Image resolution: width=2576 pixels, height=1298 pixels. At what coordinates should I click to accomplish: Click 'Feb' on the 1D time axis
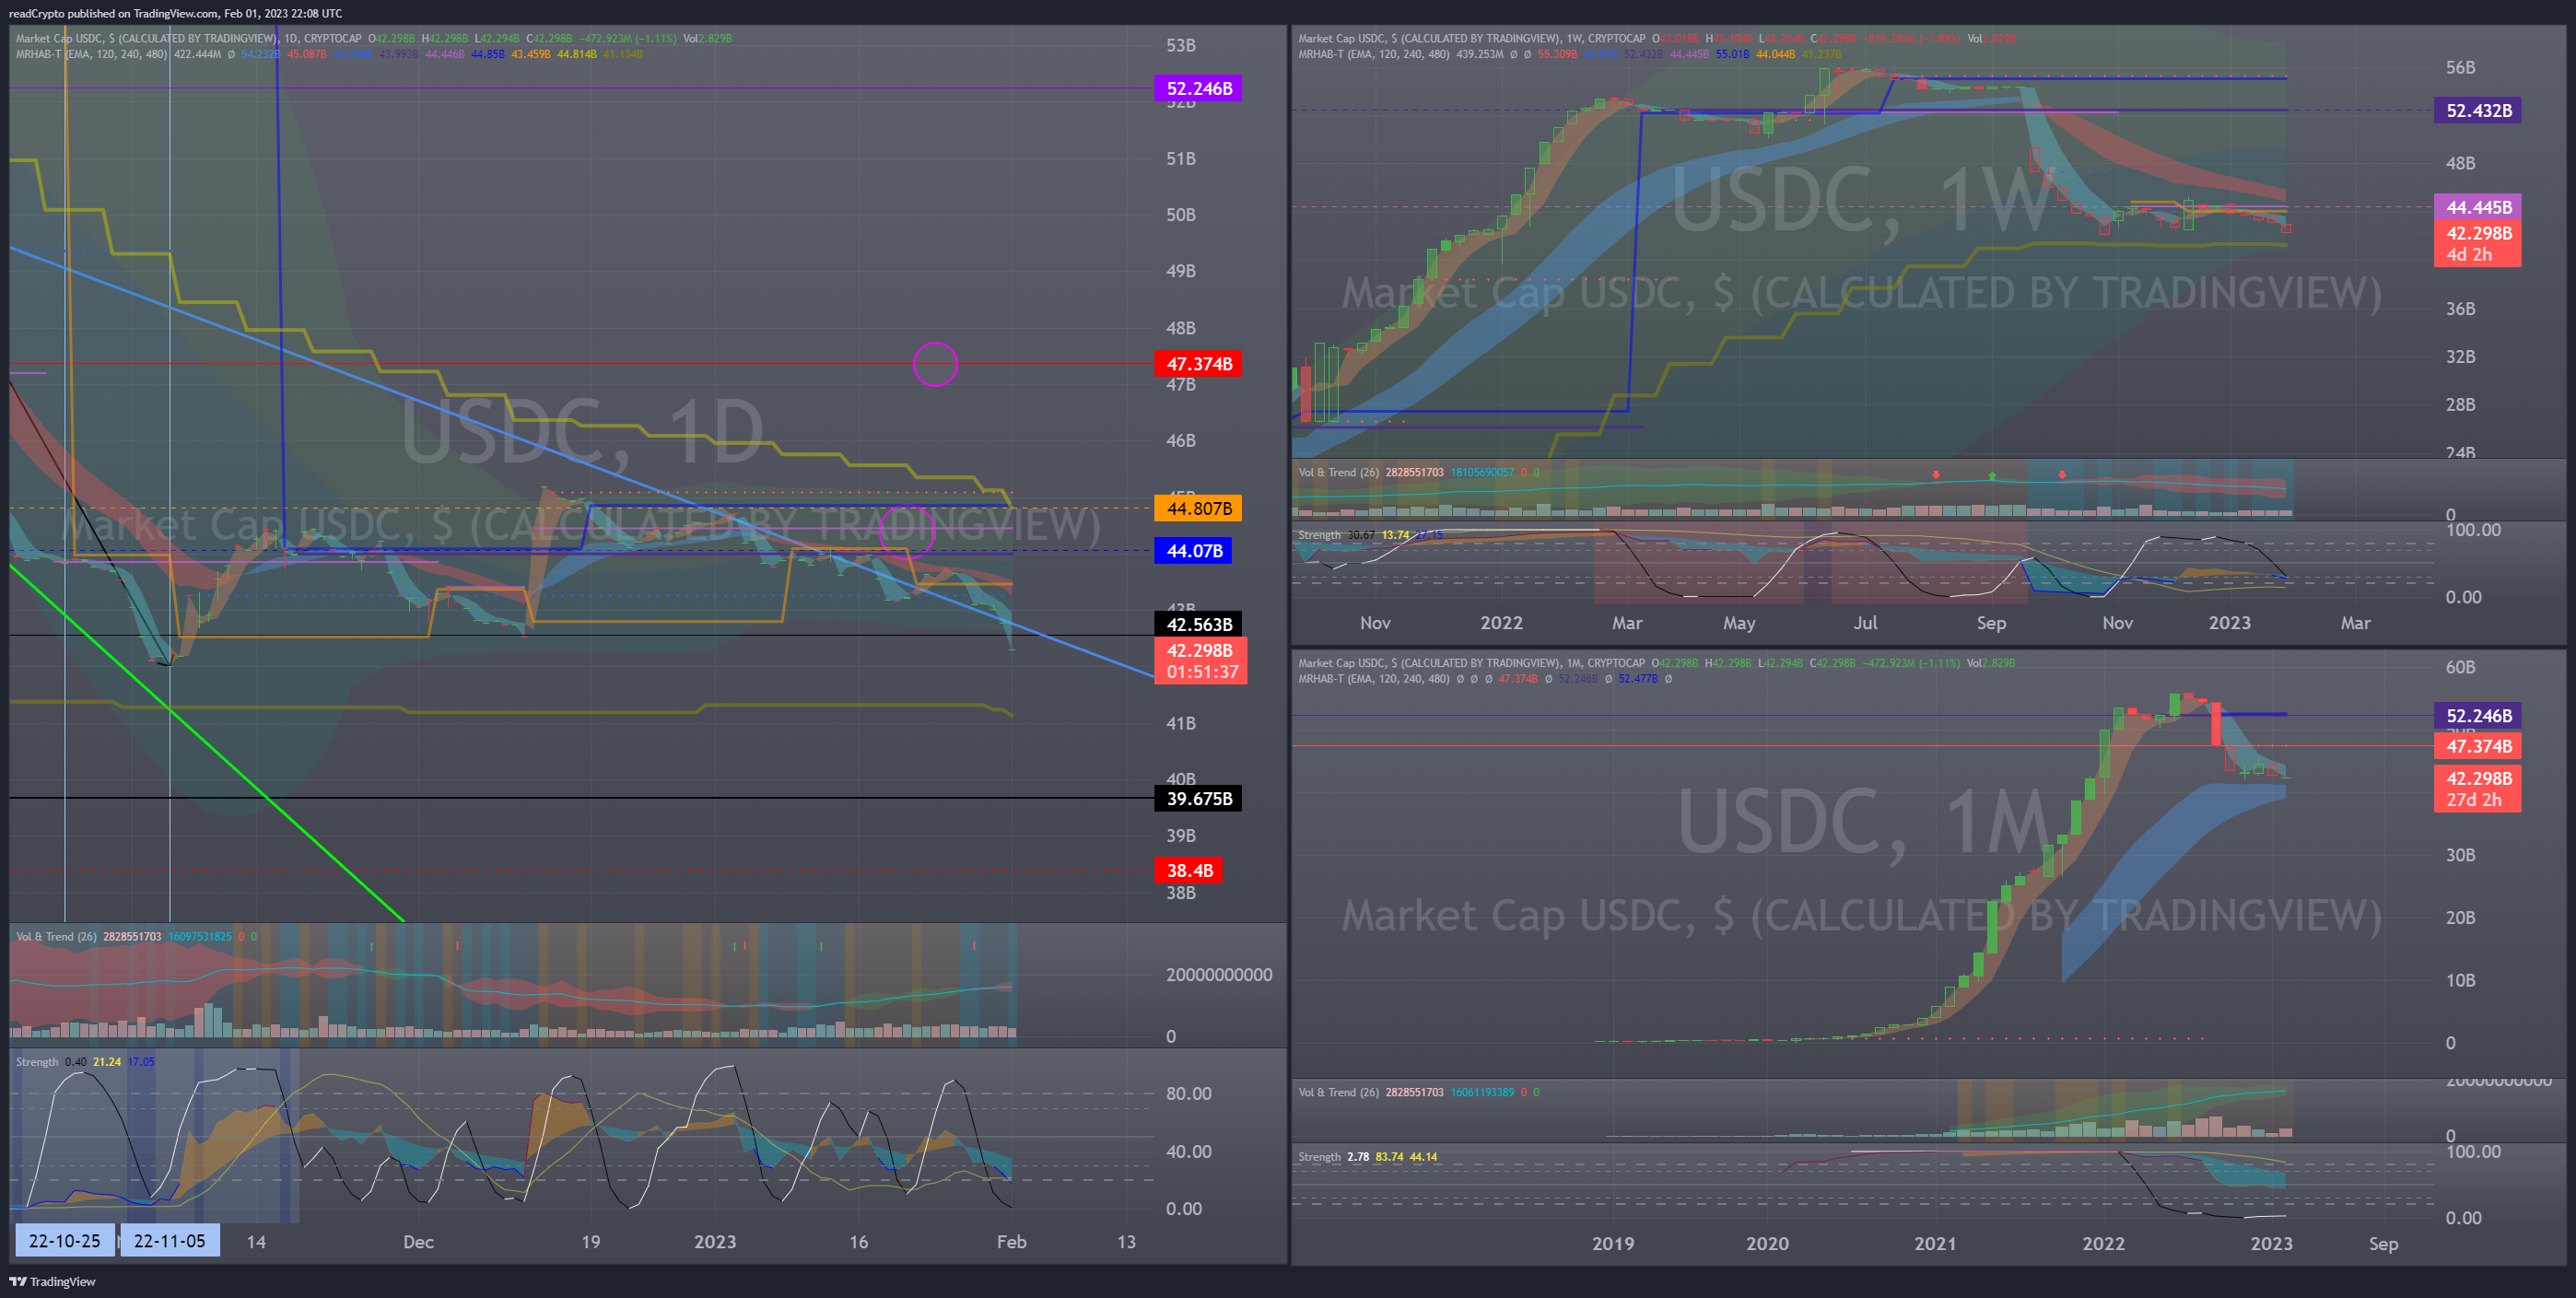(x=1011, y=1241)
